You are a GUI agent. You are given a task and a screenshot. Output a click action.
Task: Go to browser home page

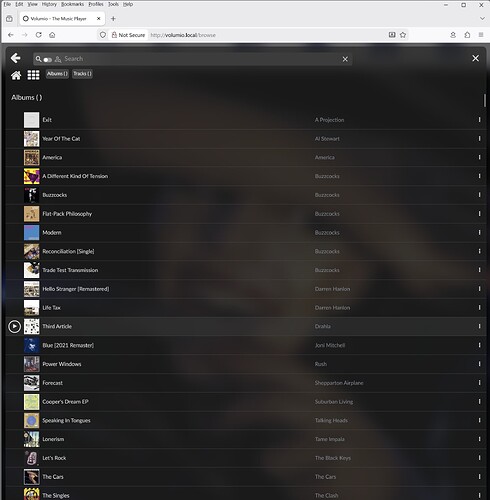coord(52,35)
